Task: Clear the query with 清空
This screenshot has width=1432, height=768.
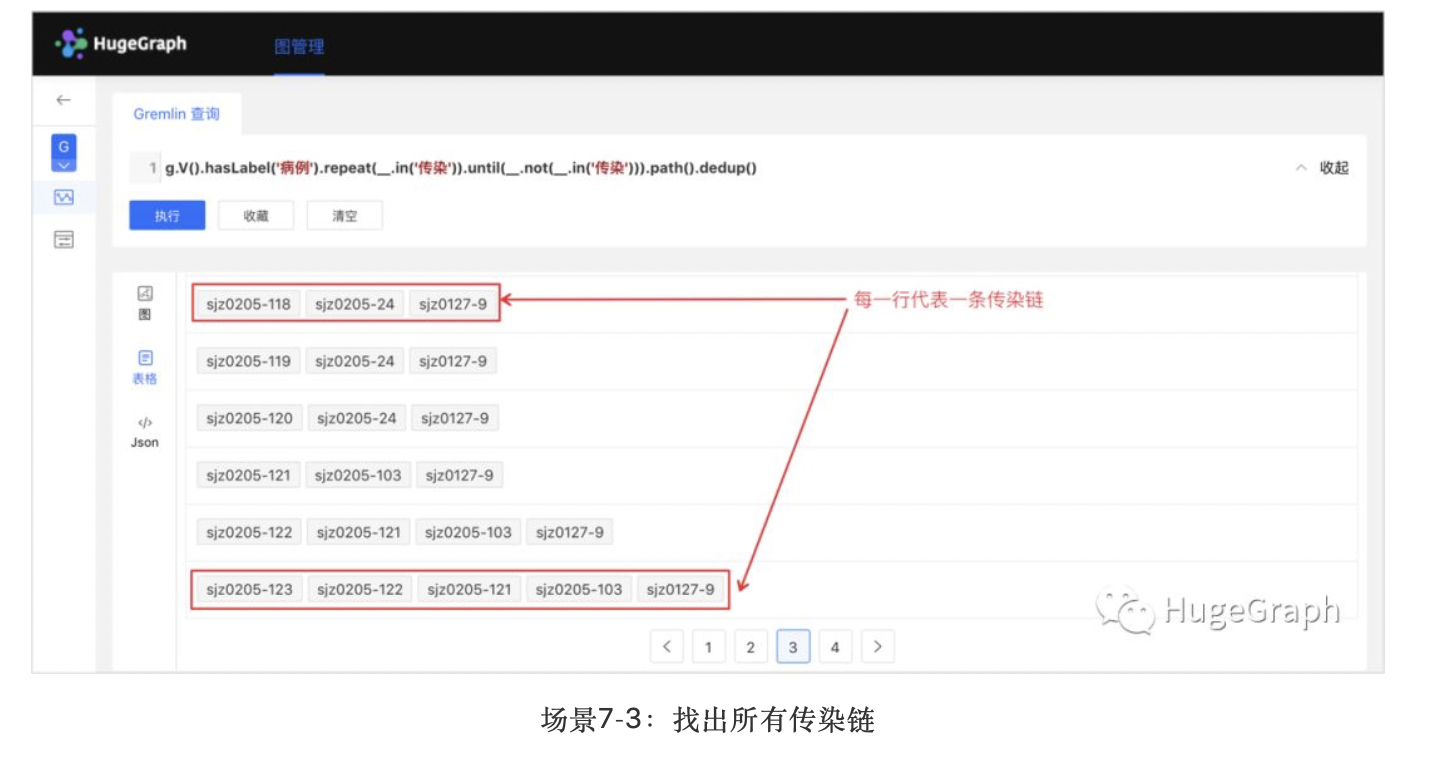Action: tap(344, 216)
